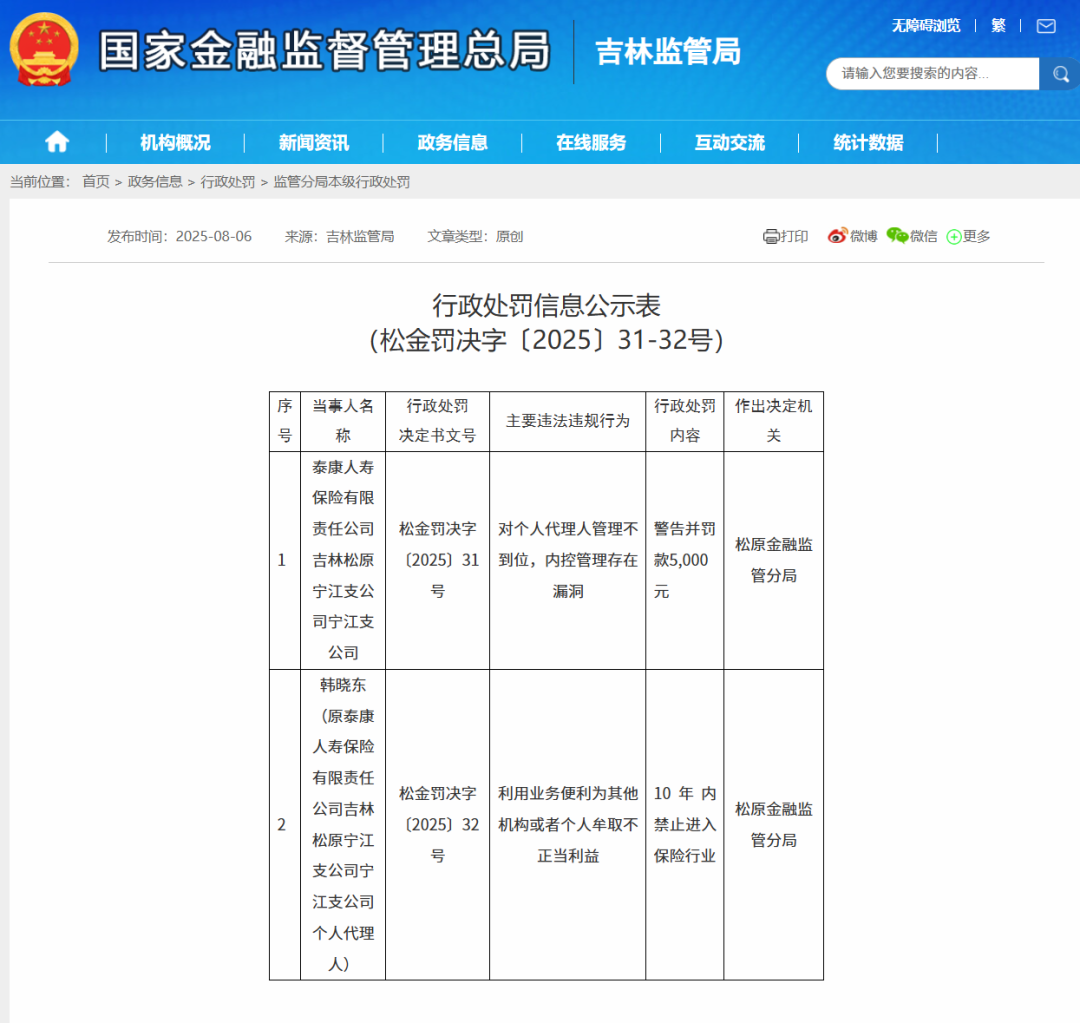Switch to traditional Chinese with 繁
The width and height of the screenshot is (1080, 1023).
click(998, 26)
